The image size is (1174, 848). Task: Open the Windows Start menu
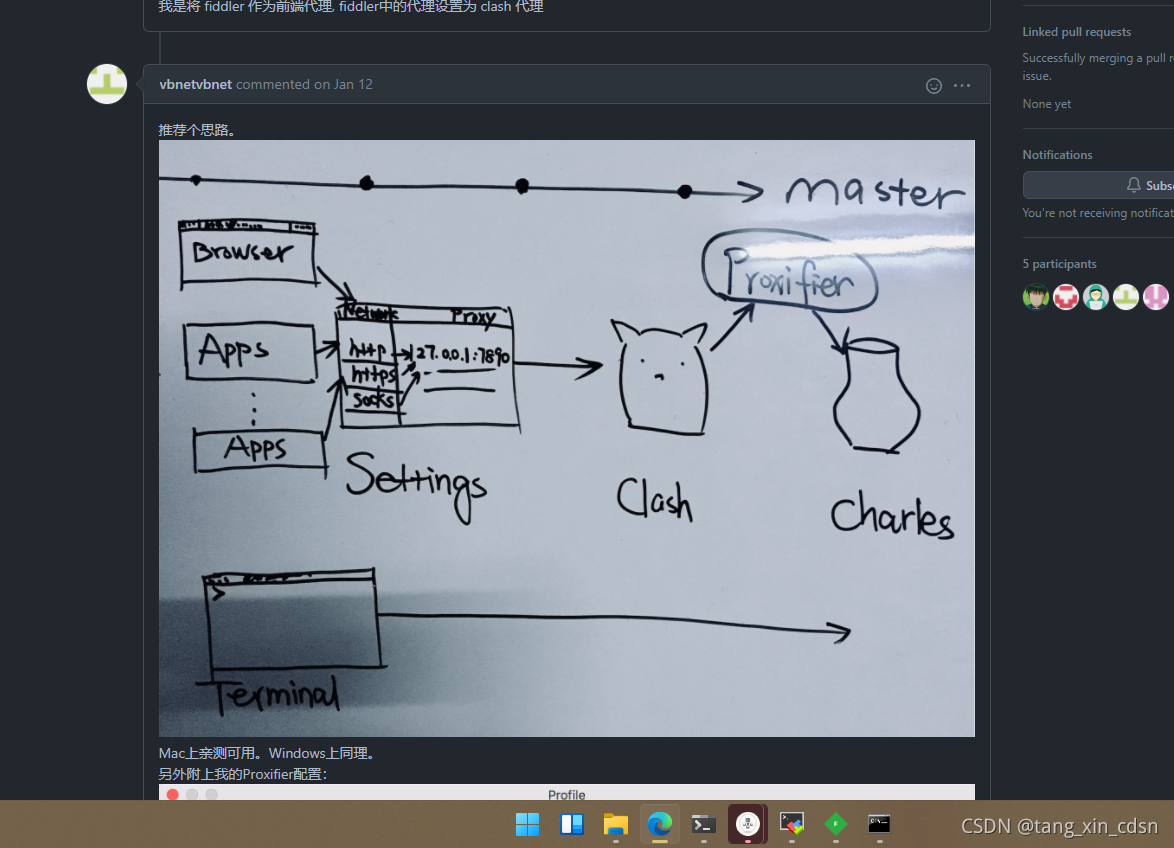(x=528, y=824)
